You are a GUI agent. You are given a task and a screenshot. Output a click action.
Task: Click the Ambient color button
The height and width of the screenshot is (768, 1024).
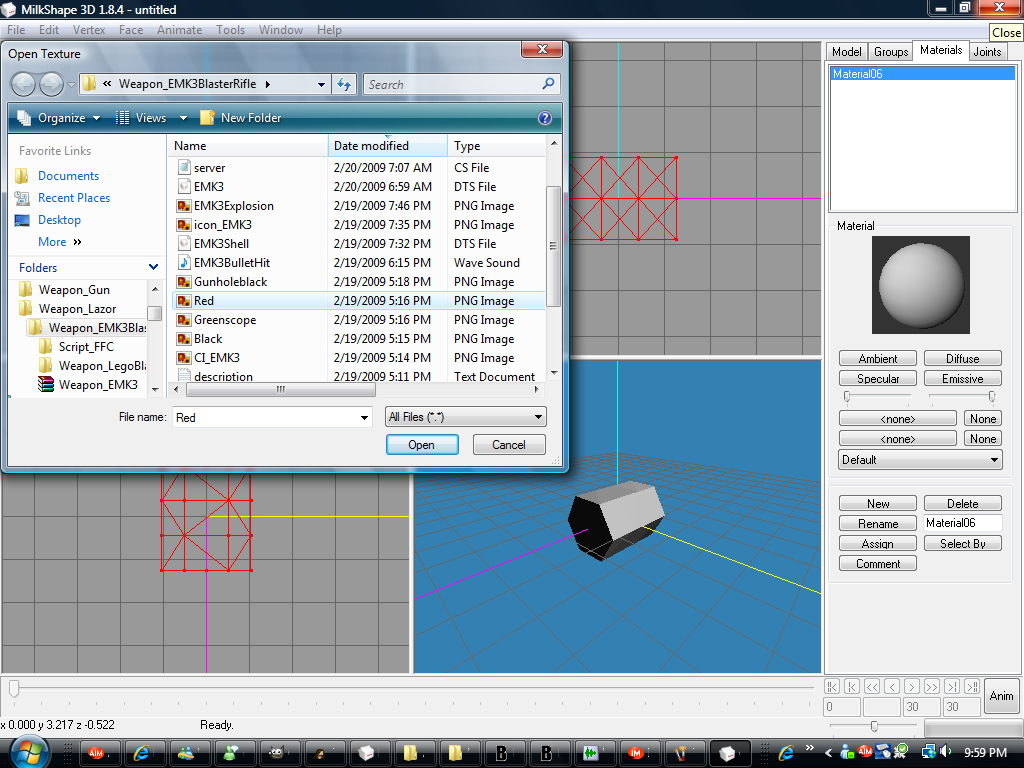tap(878, 359)
